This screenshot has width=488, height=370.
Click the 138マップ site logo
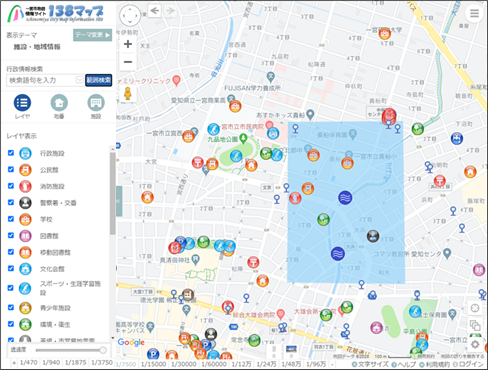coord(55,14)
